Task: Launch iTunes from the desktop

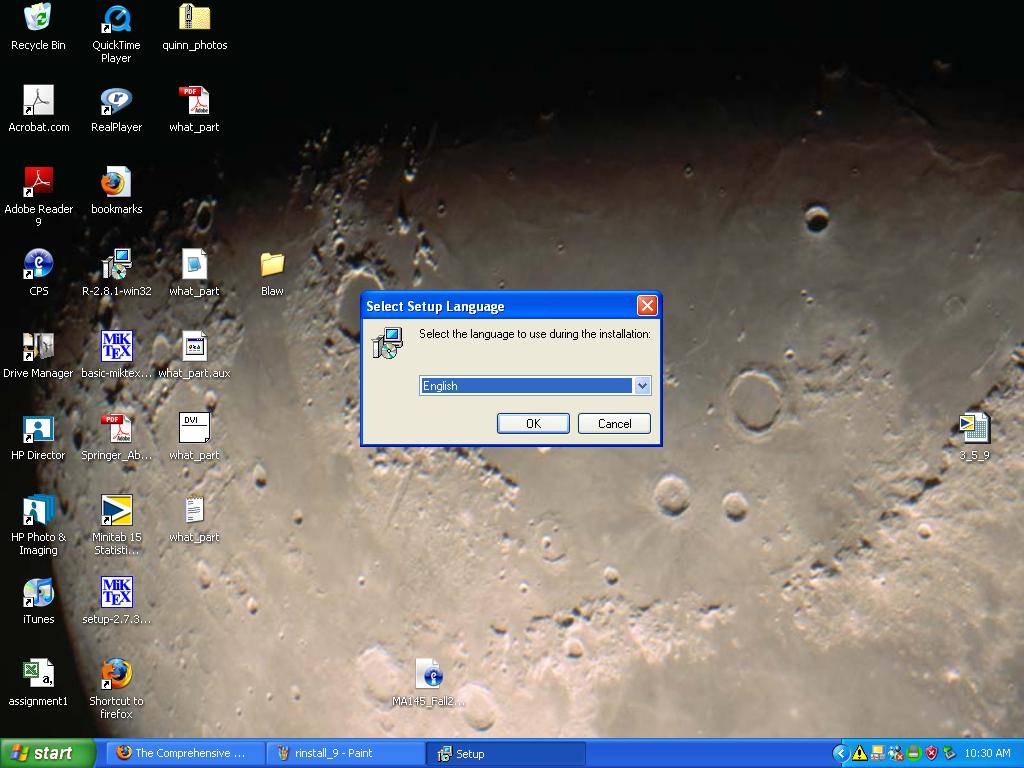Action: pyautogui.click(x=38, y=595)
